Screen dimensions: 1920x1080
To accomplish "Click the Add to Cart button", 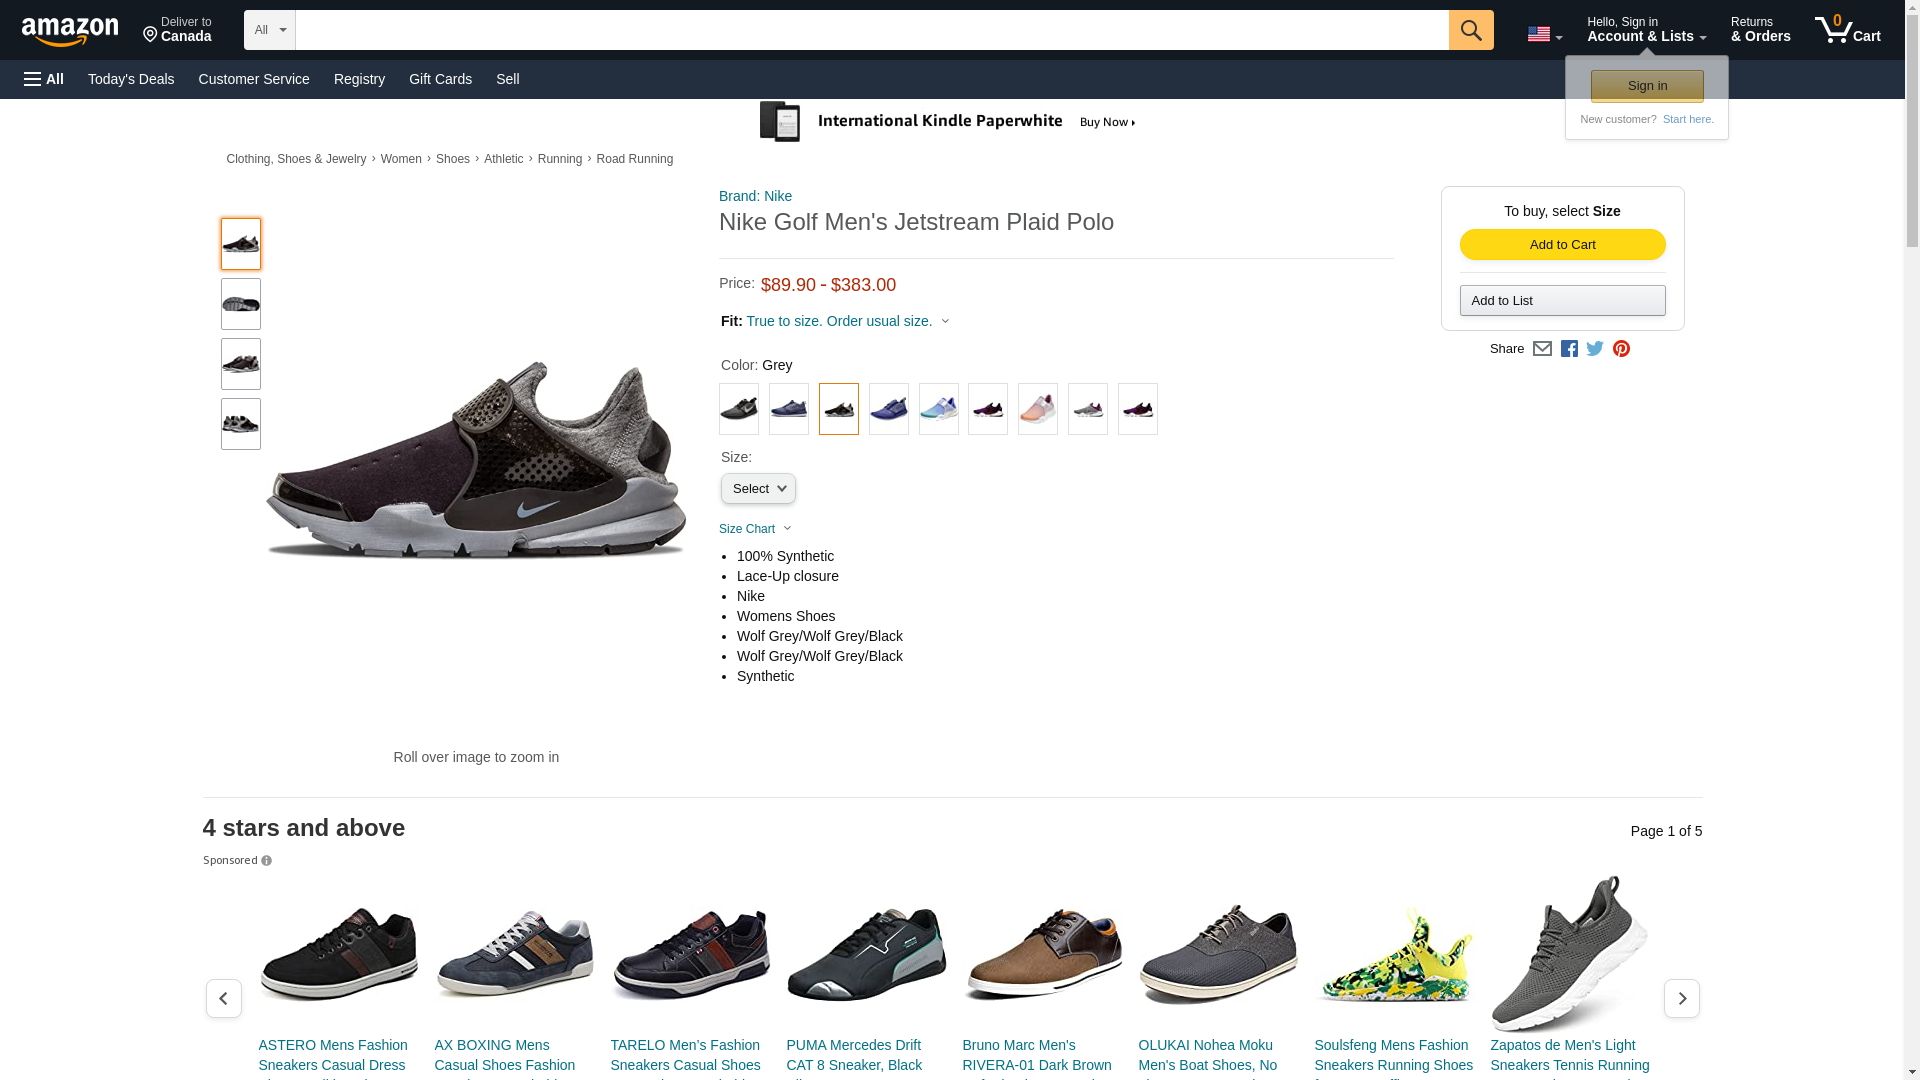I will point(1562,245).
